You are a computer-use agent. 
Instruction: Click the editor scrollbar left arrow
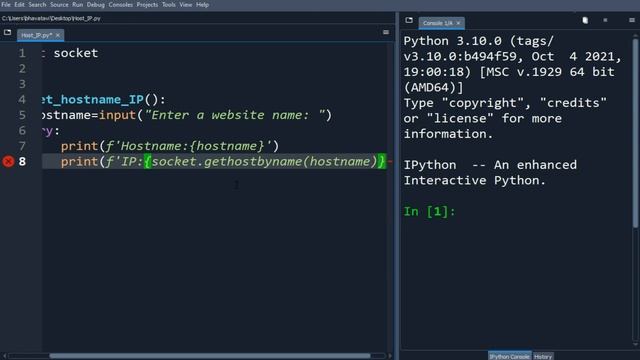(x=4, y=356)
